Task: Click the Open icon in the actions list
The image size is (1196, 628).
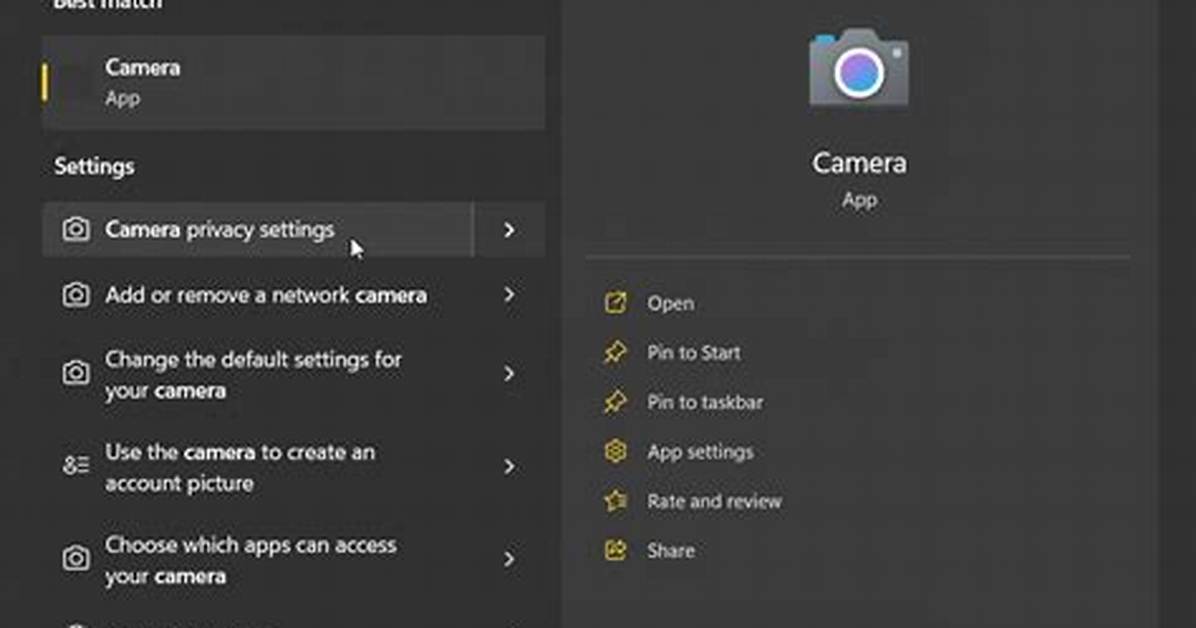Action: tap(616, 302)
